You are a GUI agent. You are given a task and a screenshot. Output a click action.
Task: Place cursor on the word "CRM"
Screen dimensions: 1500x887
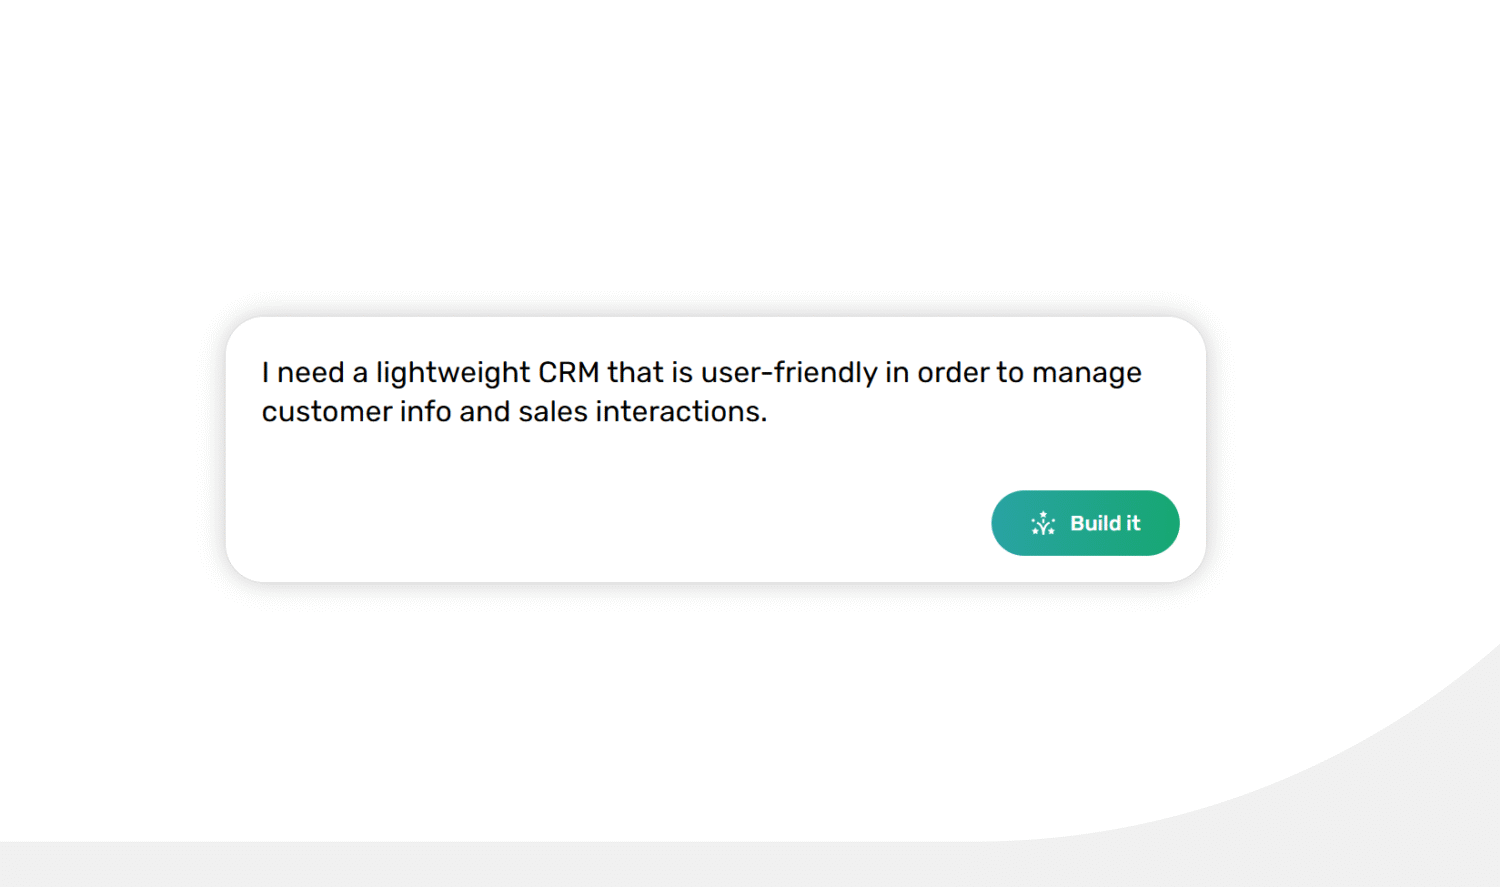coord(568,372)
